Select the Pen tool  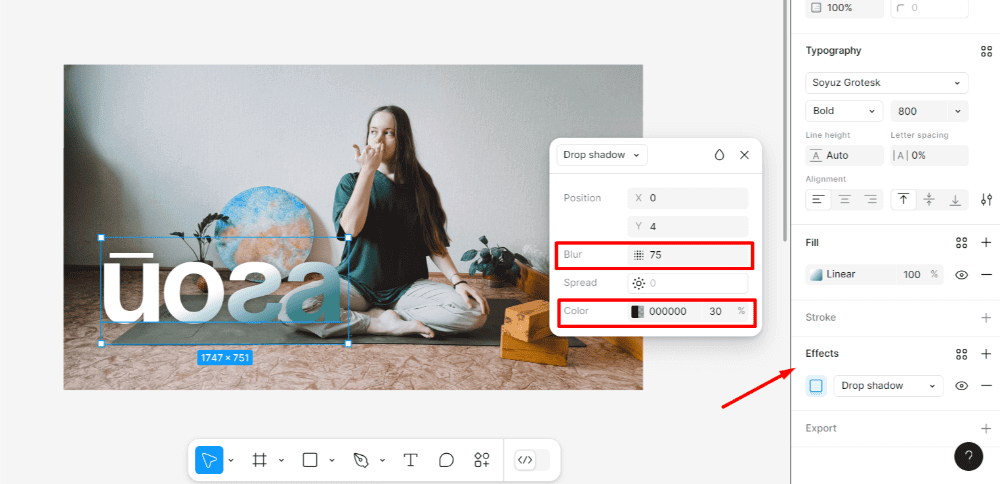[x=361, y=460]
